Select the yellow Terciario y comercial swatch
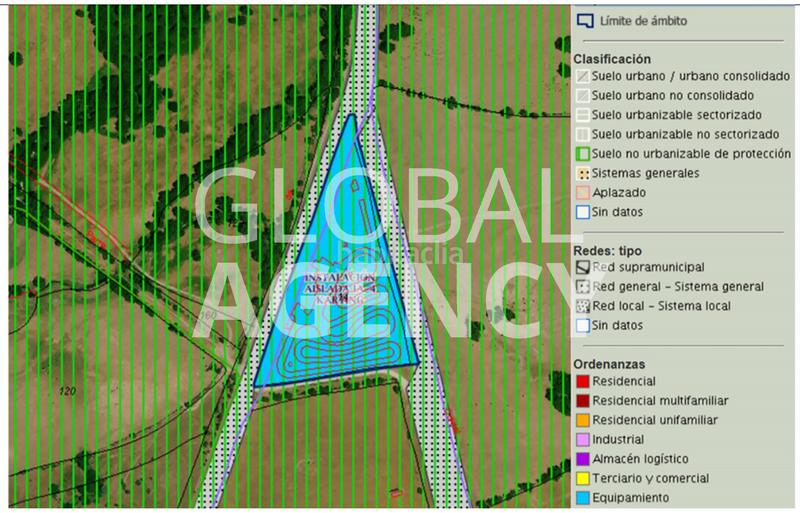 [x=582, y=478]
